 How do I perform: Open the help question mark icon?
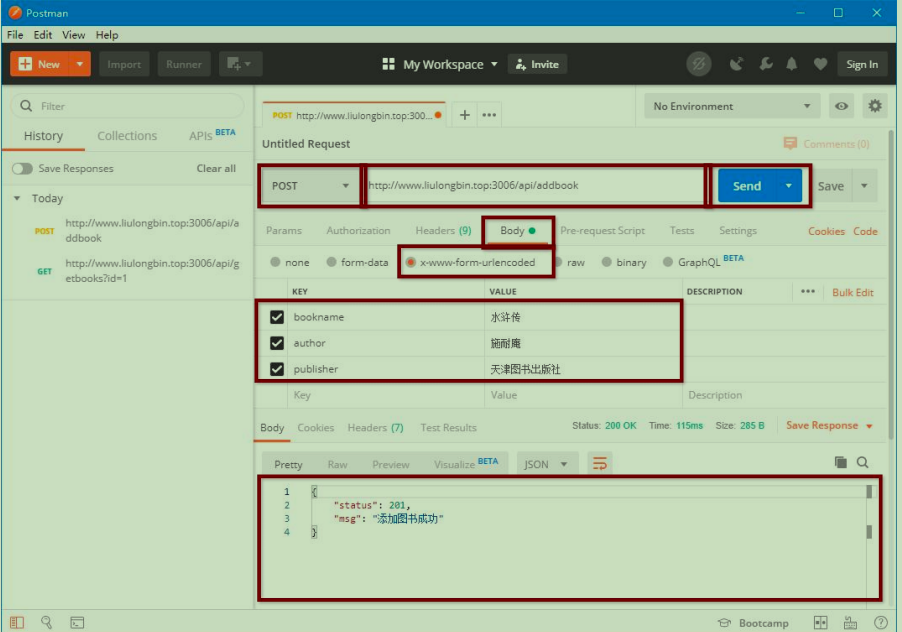880,622
